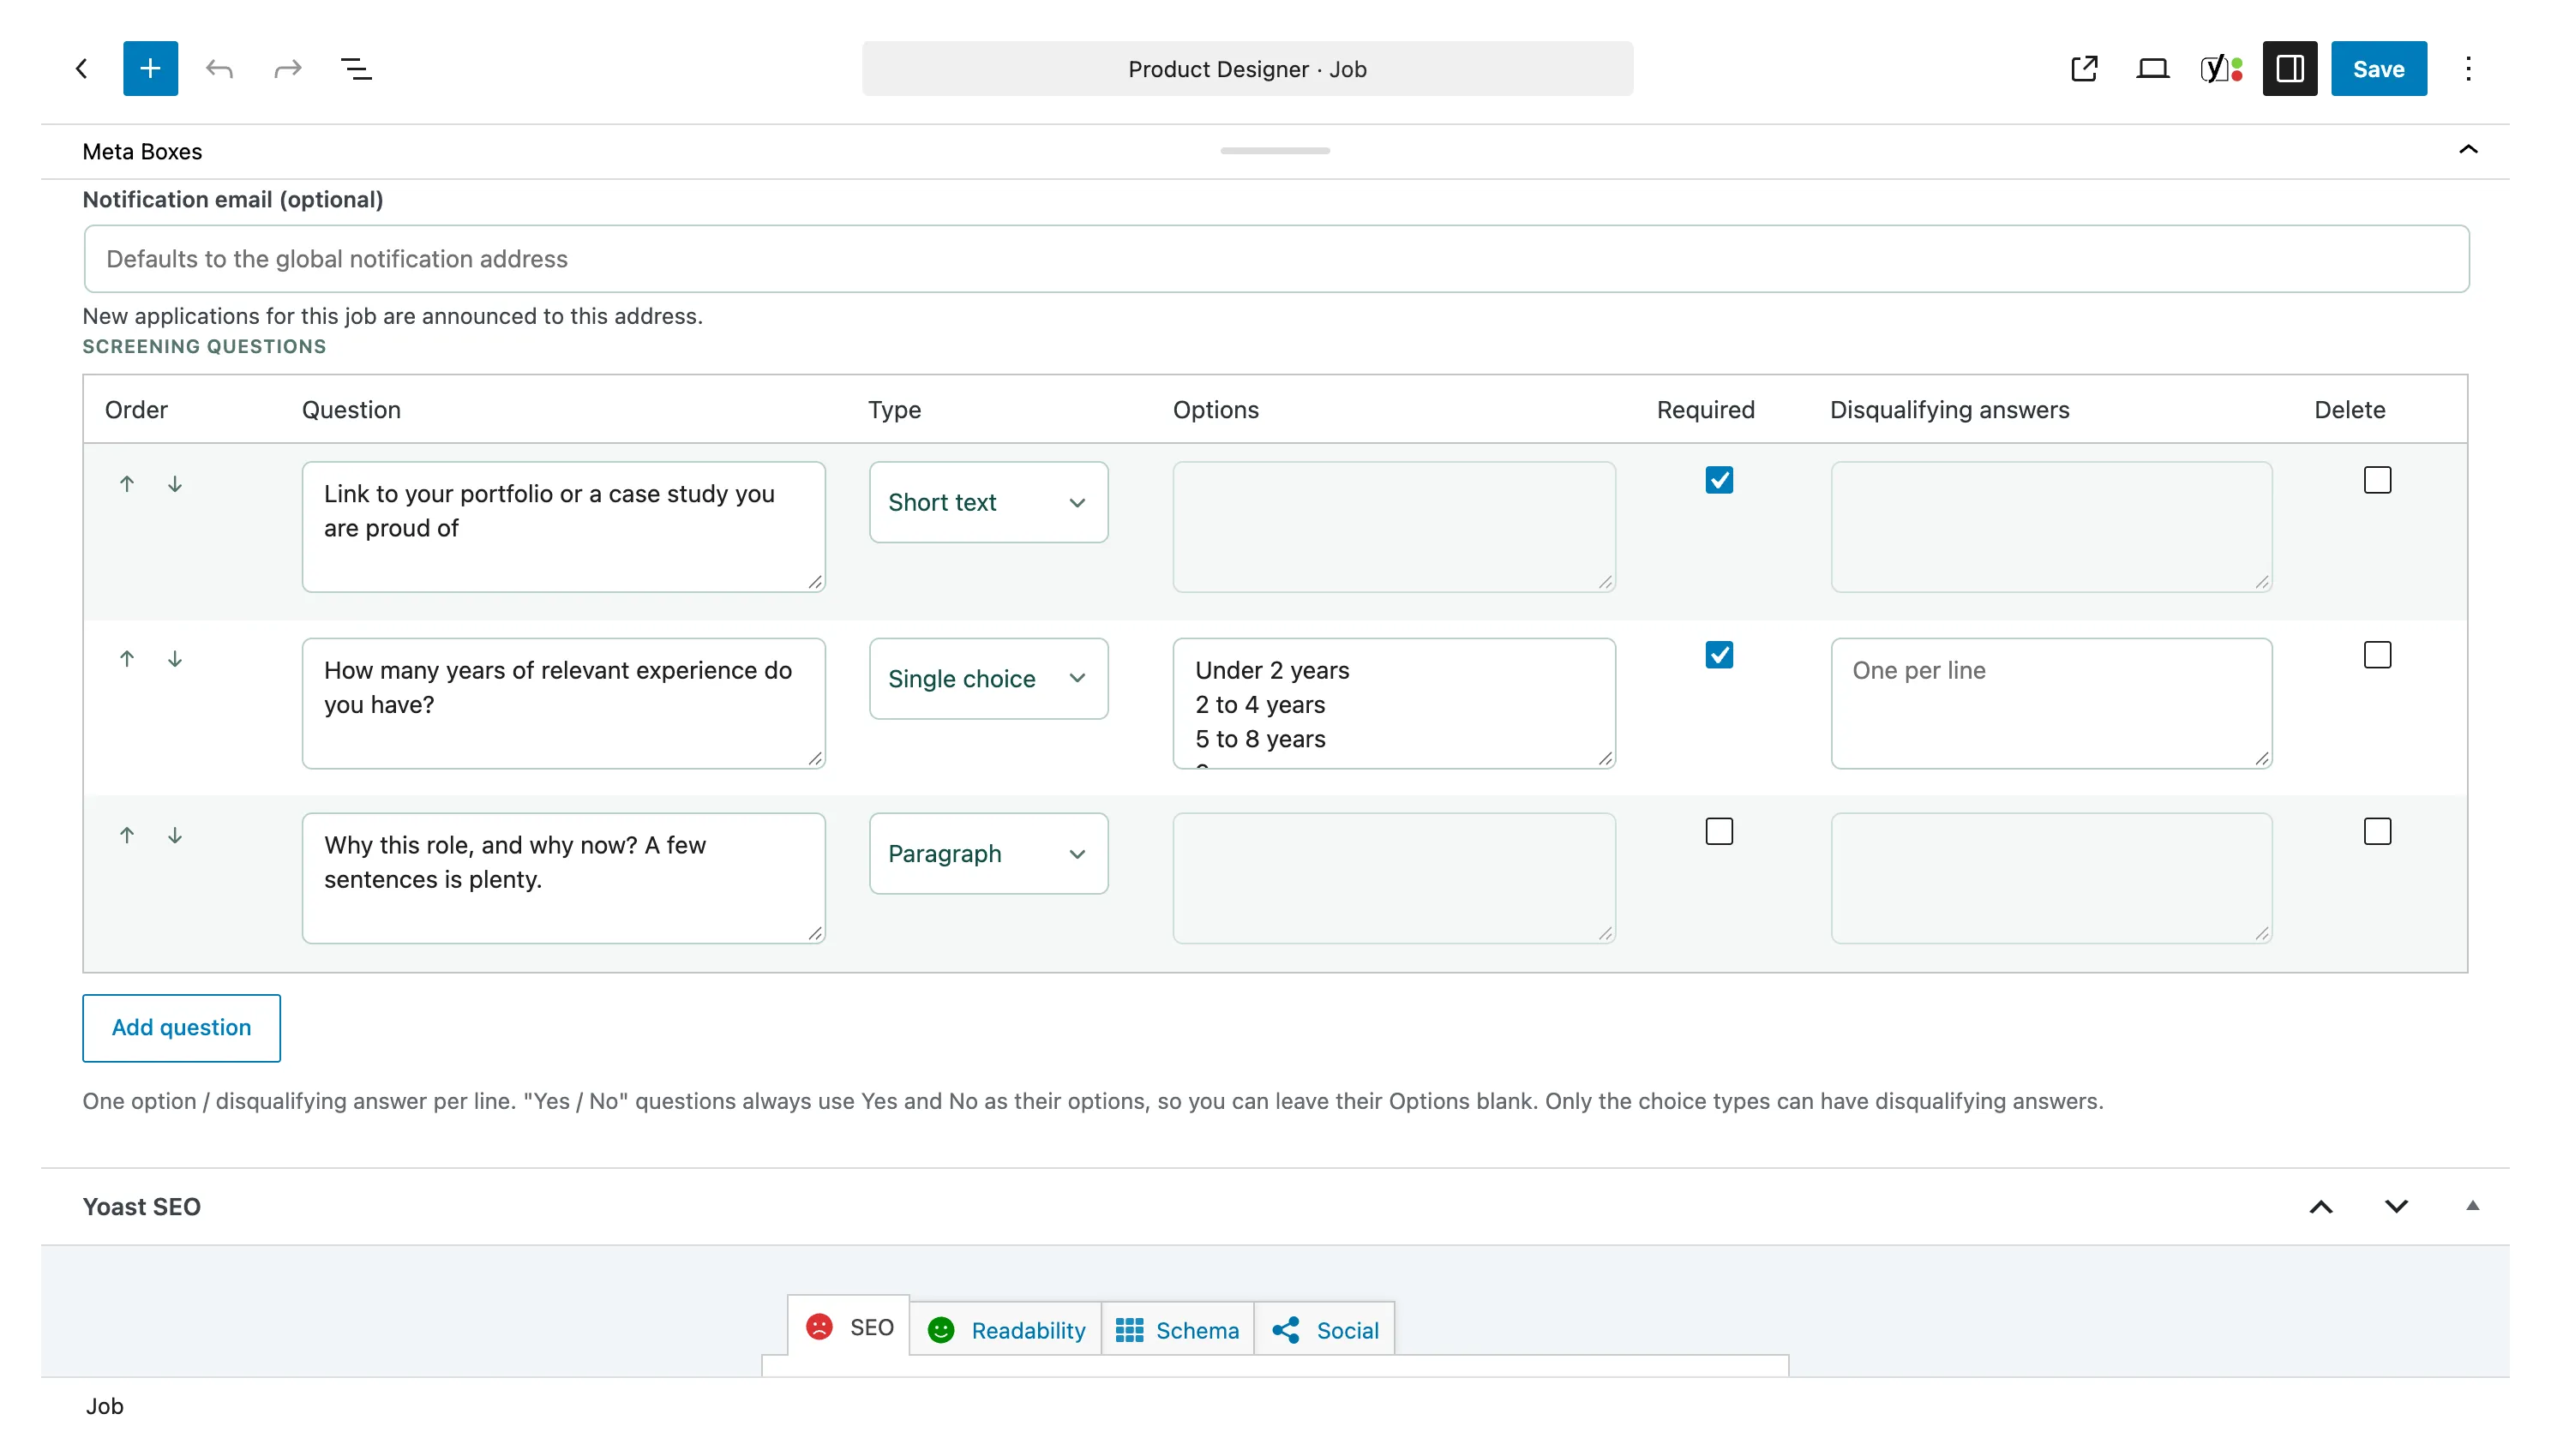Open the Paragraph type dropdown
Screen dimensions: 2551x1456
(x=988, y=853)
